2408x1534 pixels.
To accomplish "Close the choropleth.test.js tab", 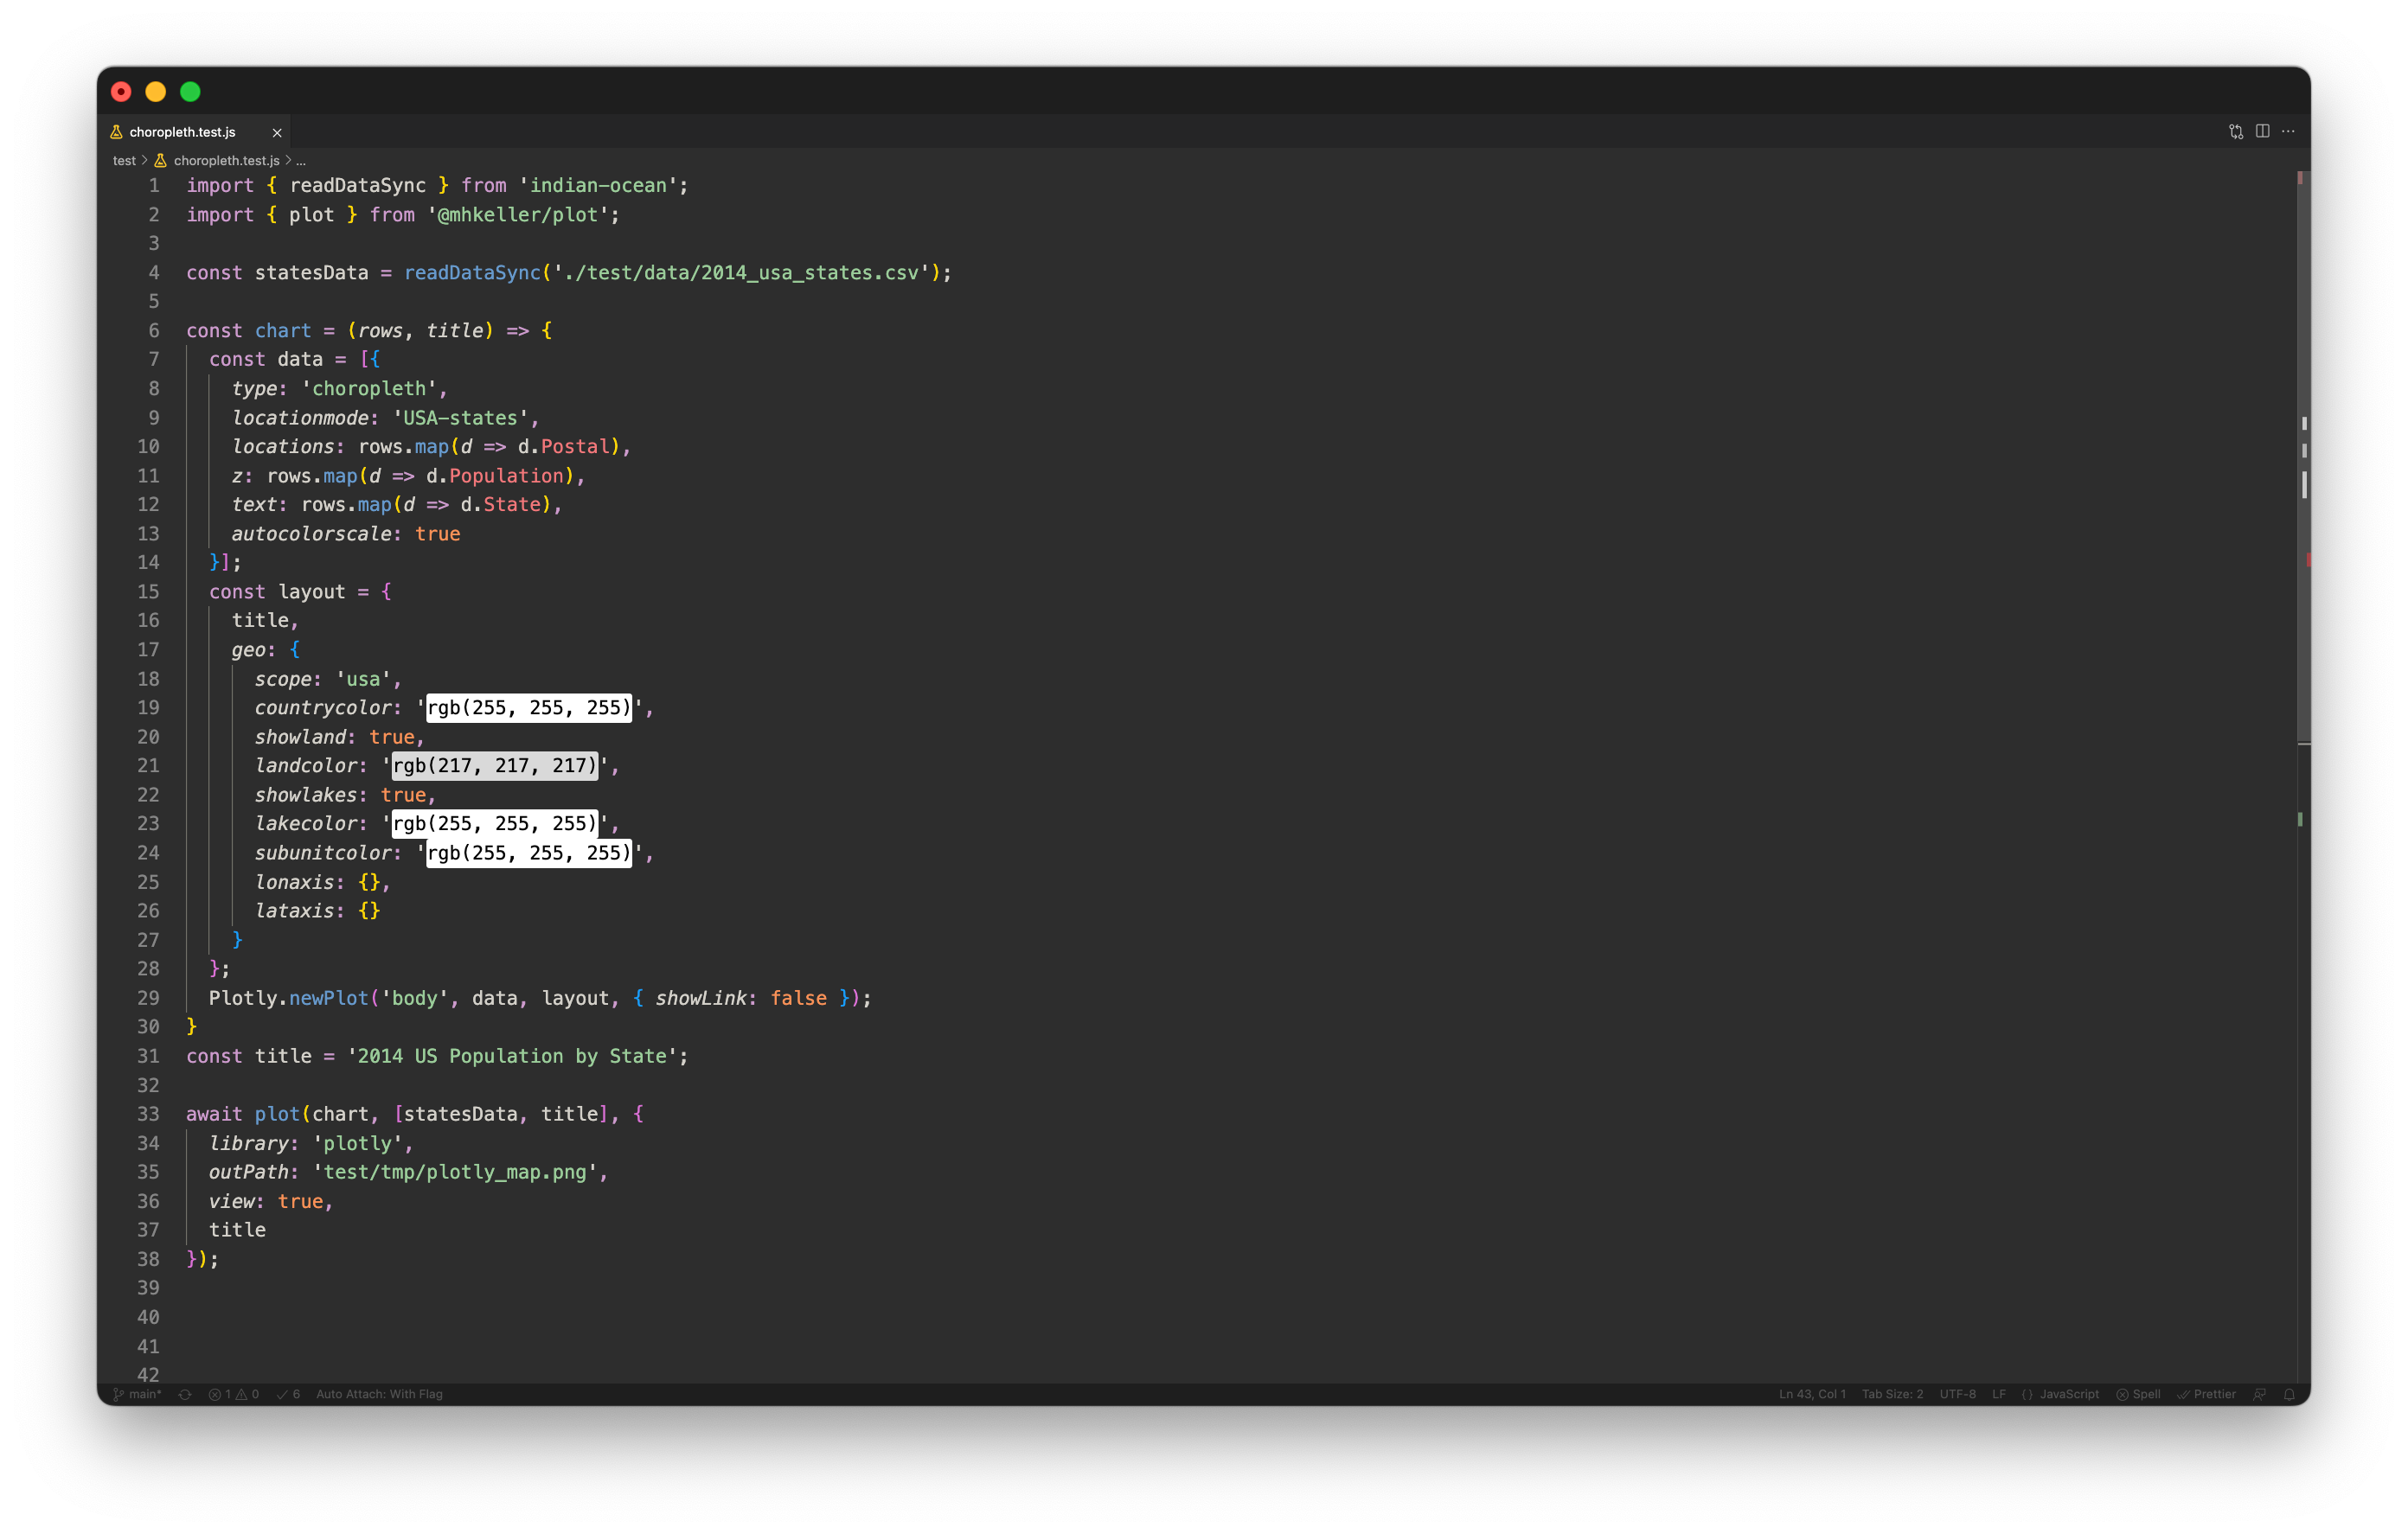I will pos(277,132).
